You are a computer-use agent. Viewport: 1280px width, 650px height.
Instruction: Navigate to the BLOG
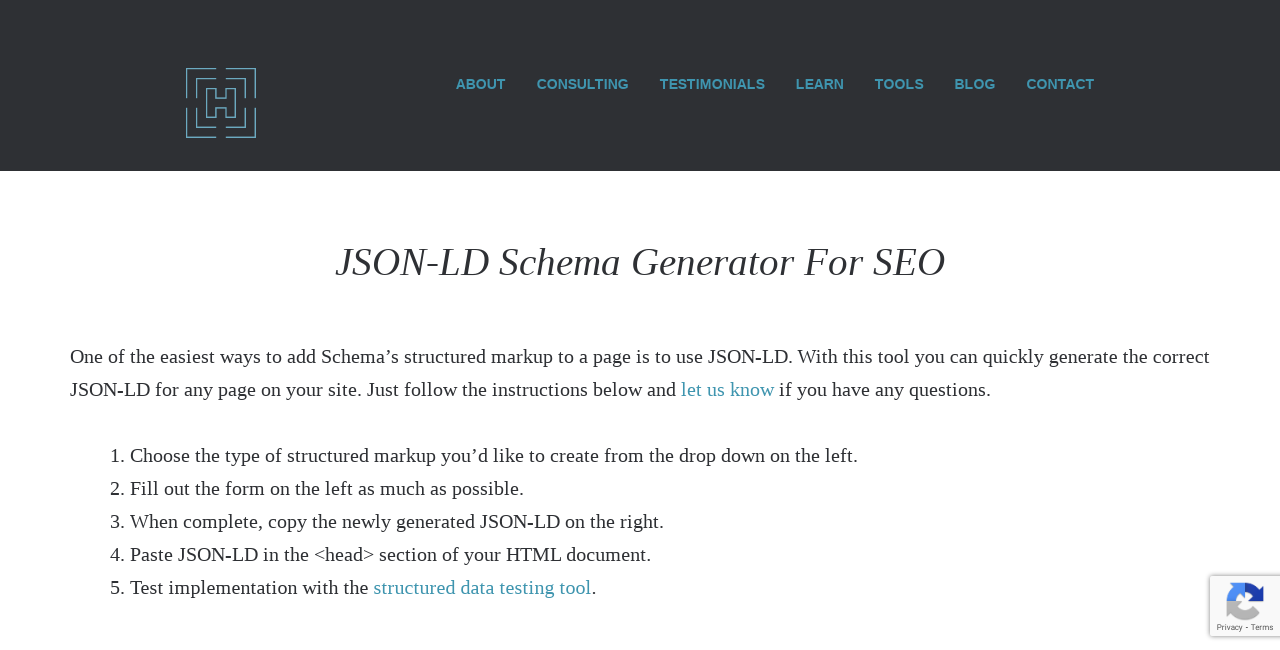click(974, 83)
